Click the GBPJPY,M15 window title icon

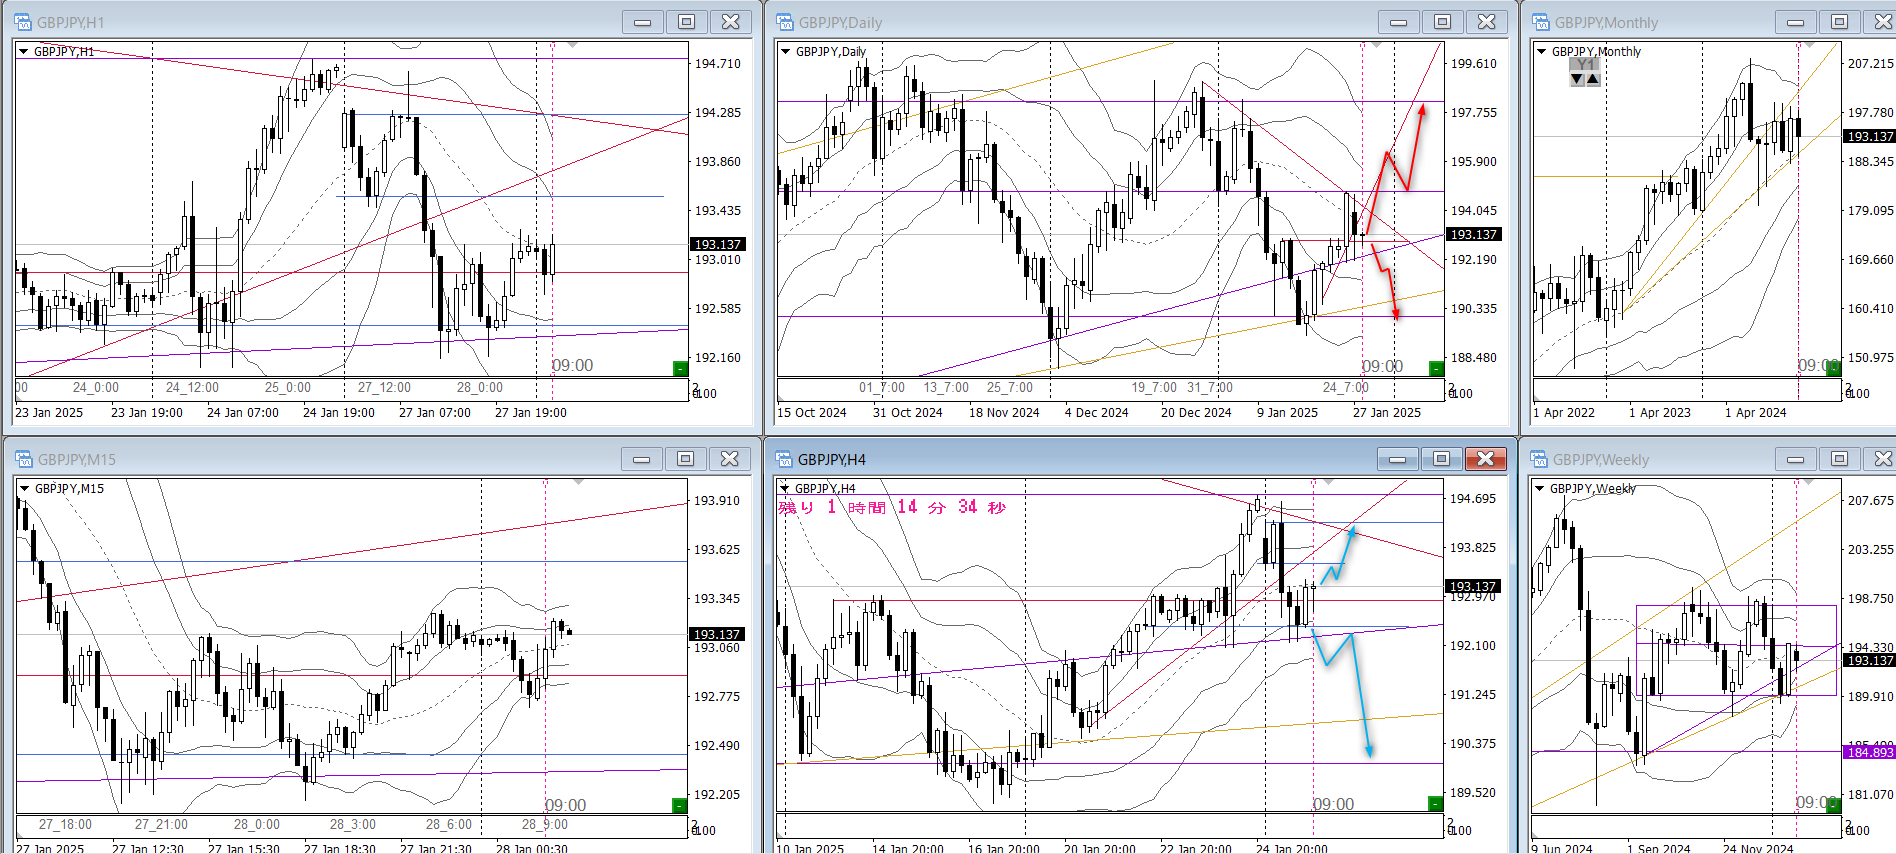coord(23,459)
